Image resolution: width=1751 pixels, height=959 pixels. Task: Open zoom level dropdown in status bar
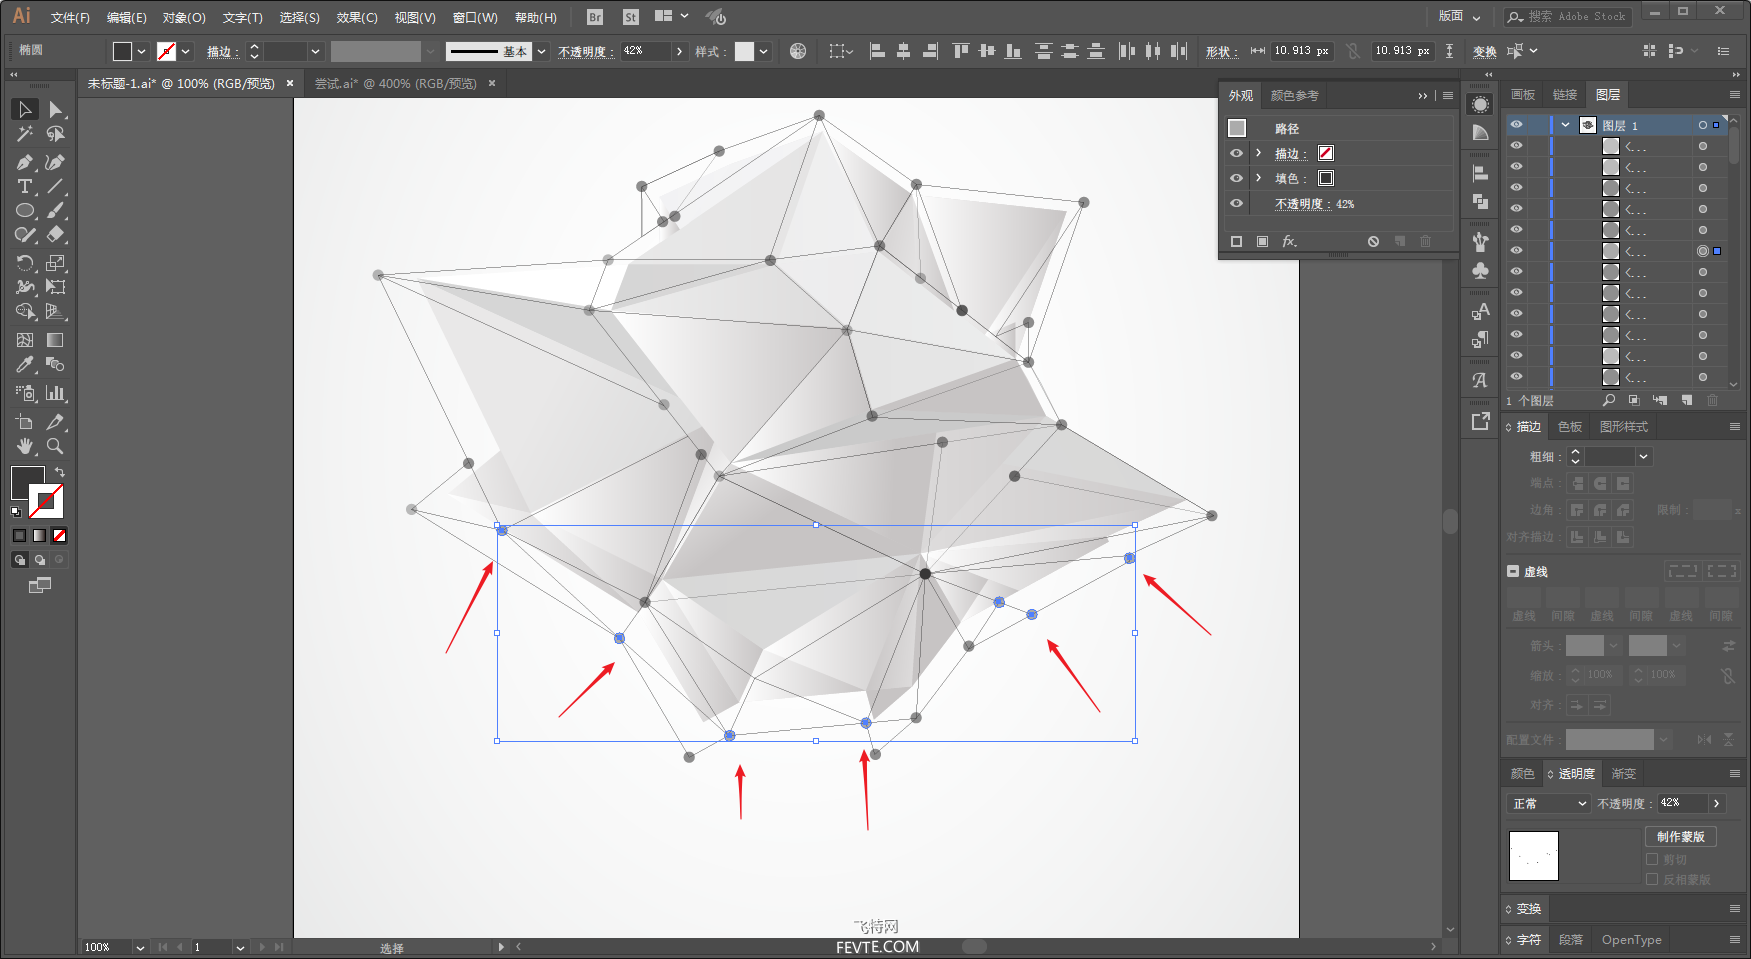coord(140,947)
